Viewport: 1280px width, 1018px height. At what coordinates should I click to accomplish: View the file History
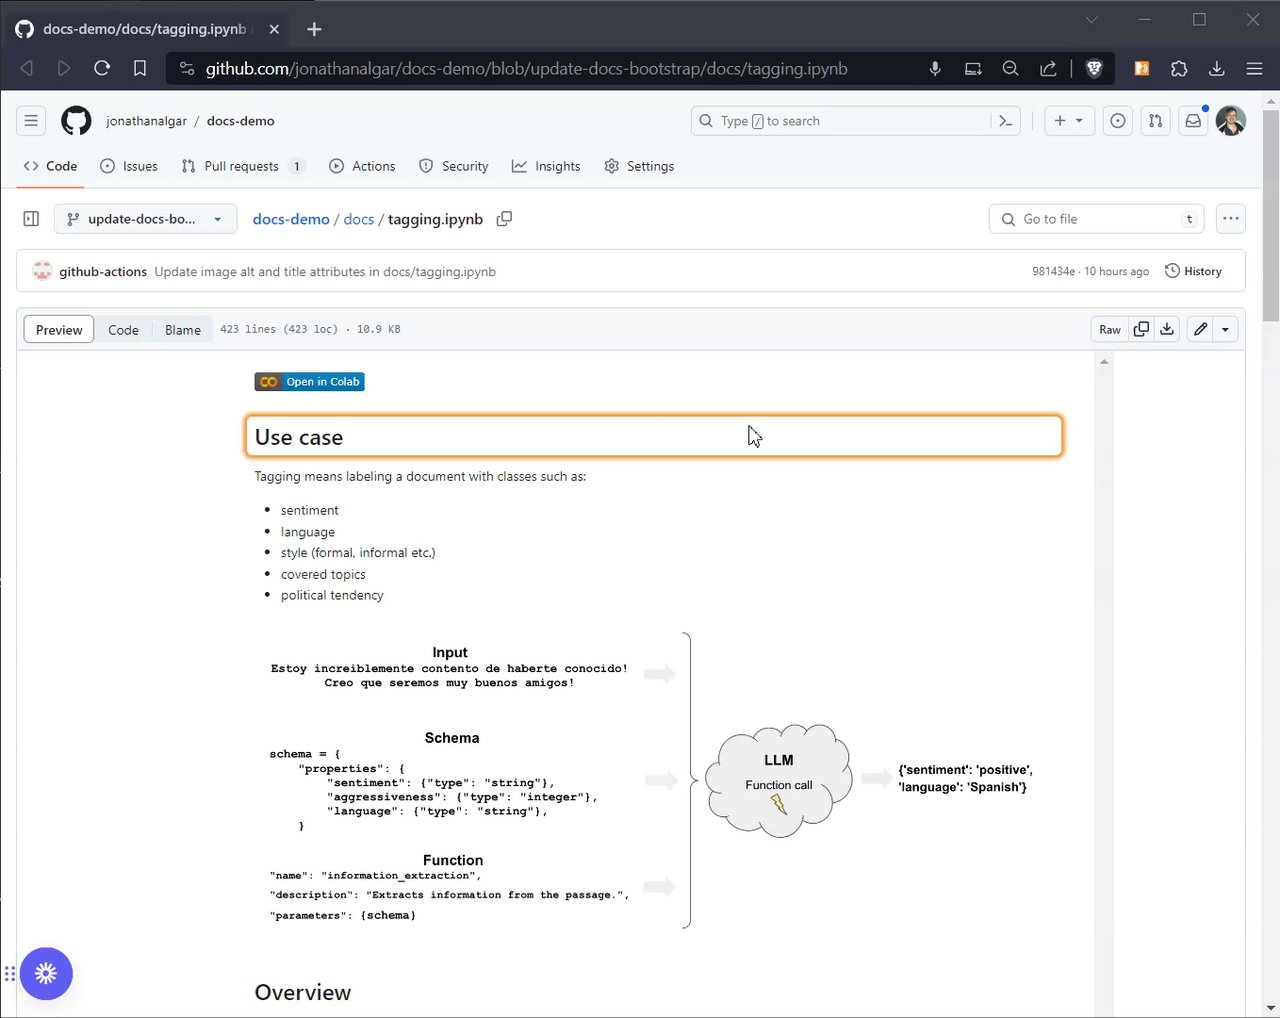pos(1193,271)
